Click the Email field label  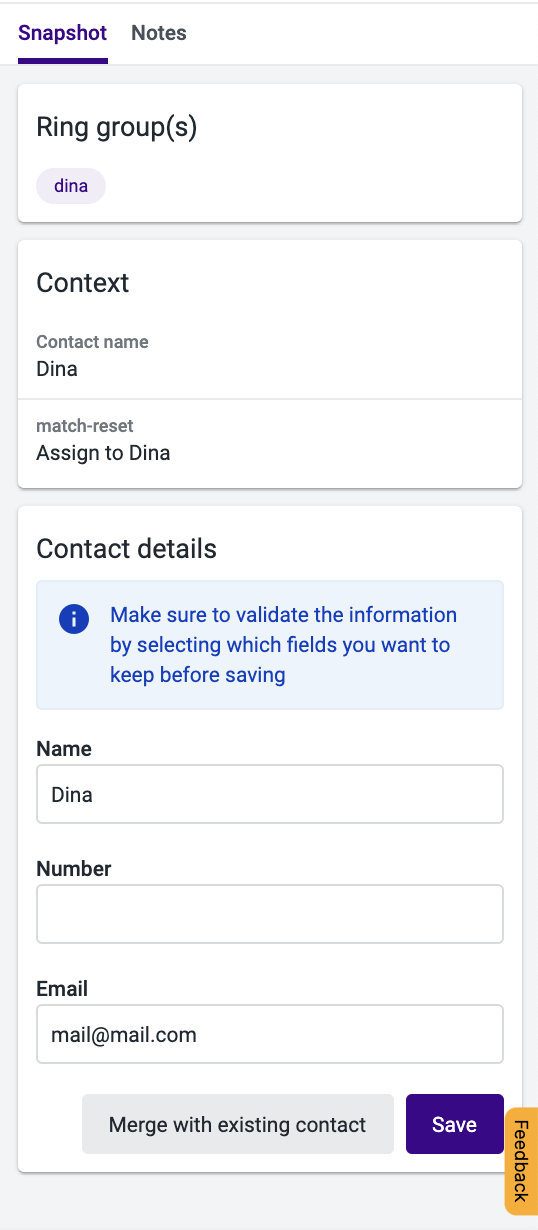[x=62, y=989]
